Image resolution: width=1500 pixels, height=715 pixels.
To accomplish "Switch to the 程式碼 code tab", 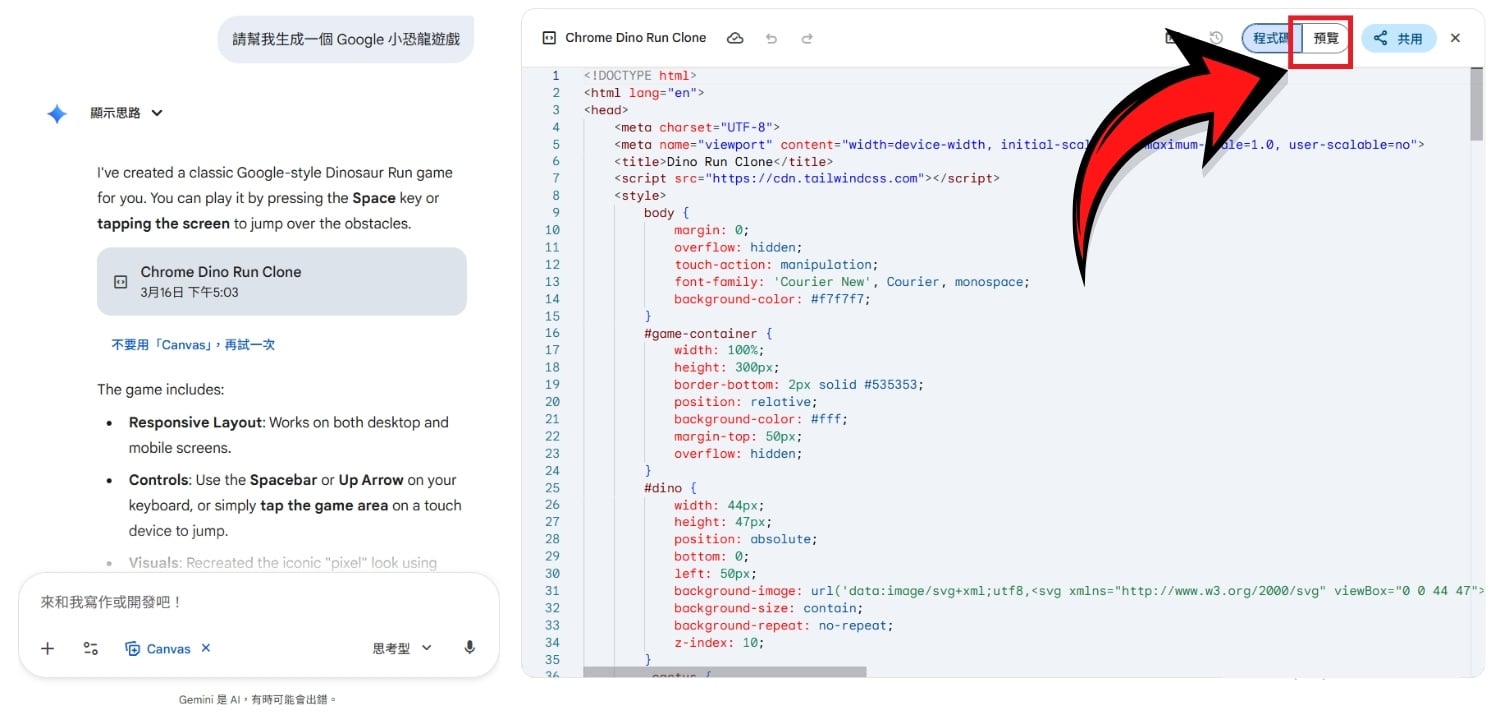I will (x=1270, y=38).
